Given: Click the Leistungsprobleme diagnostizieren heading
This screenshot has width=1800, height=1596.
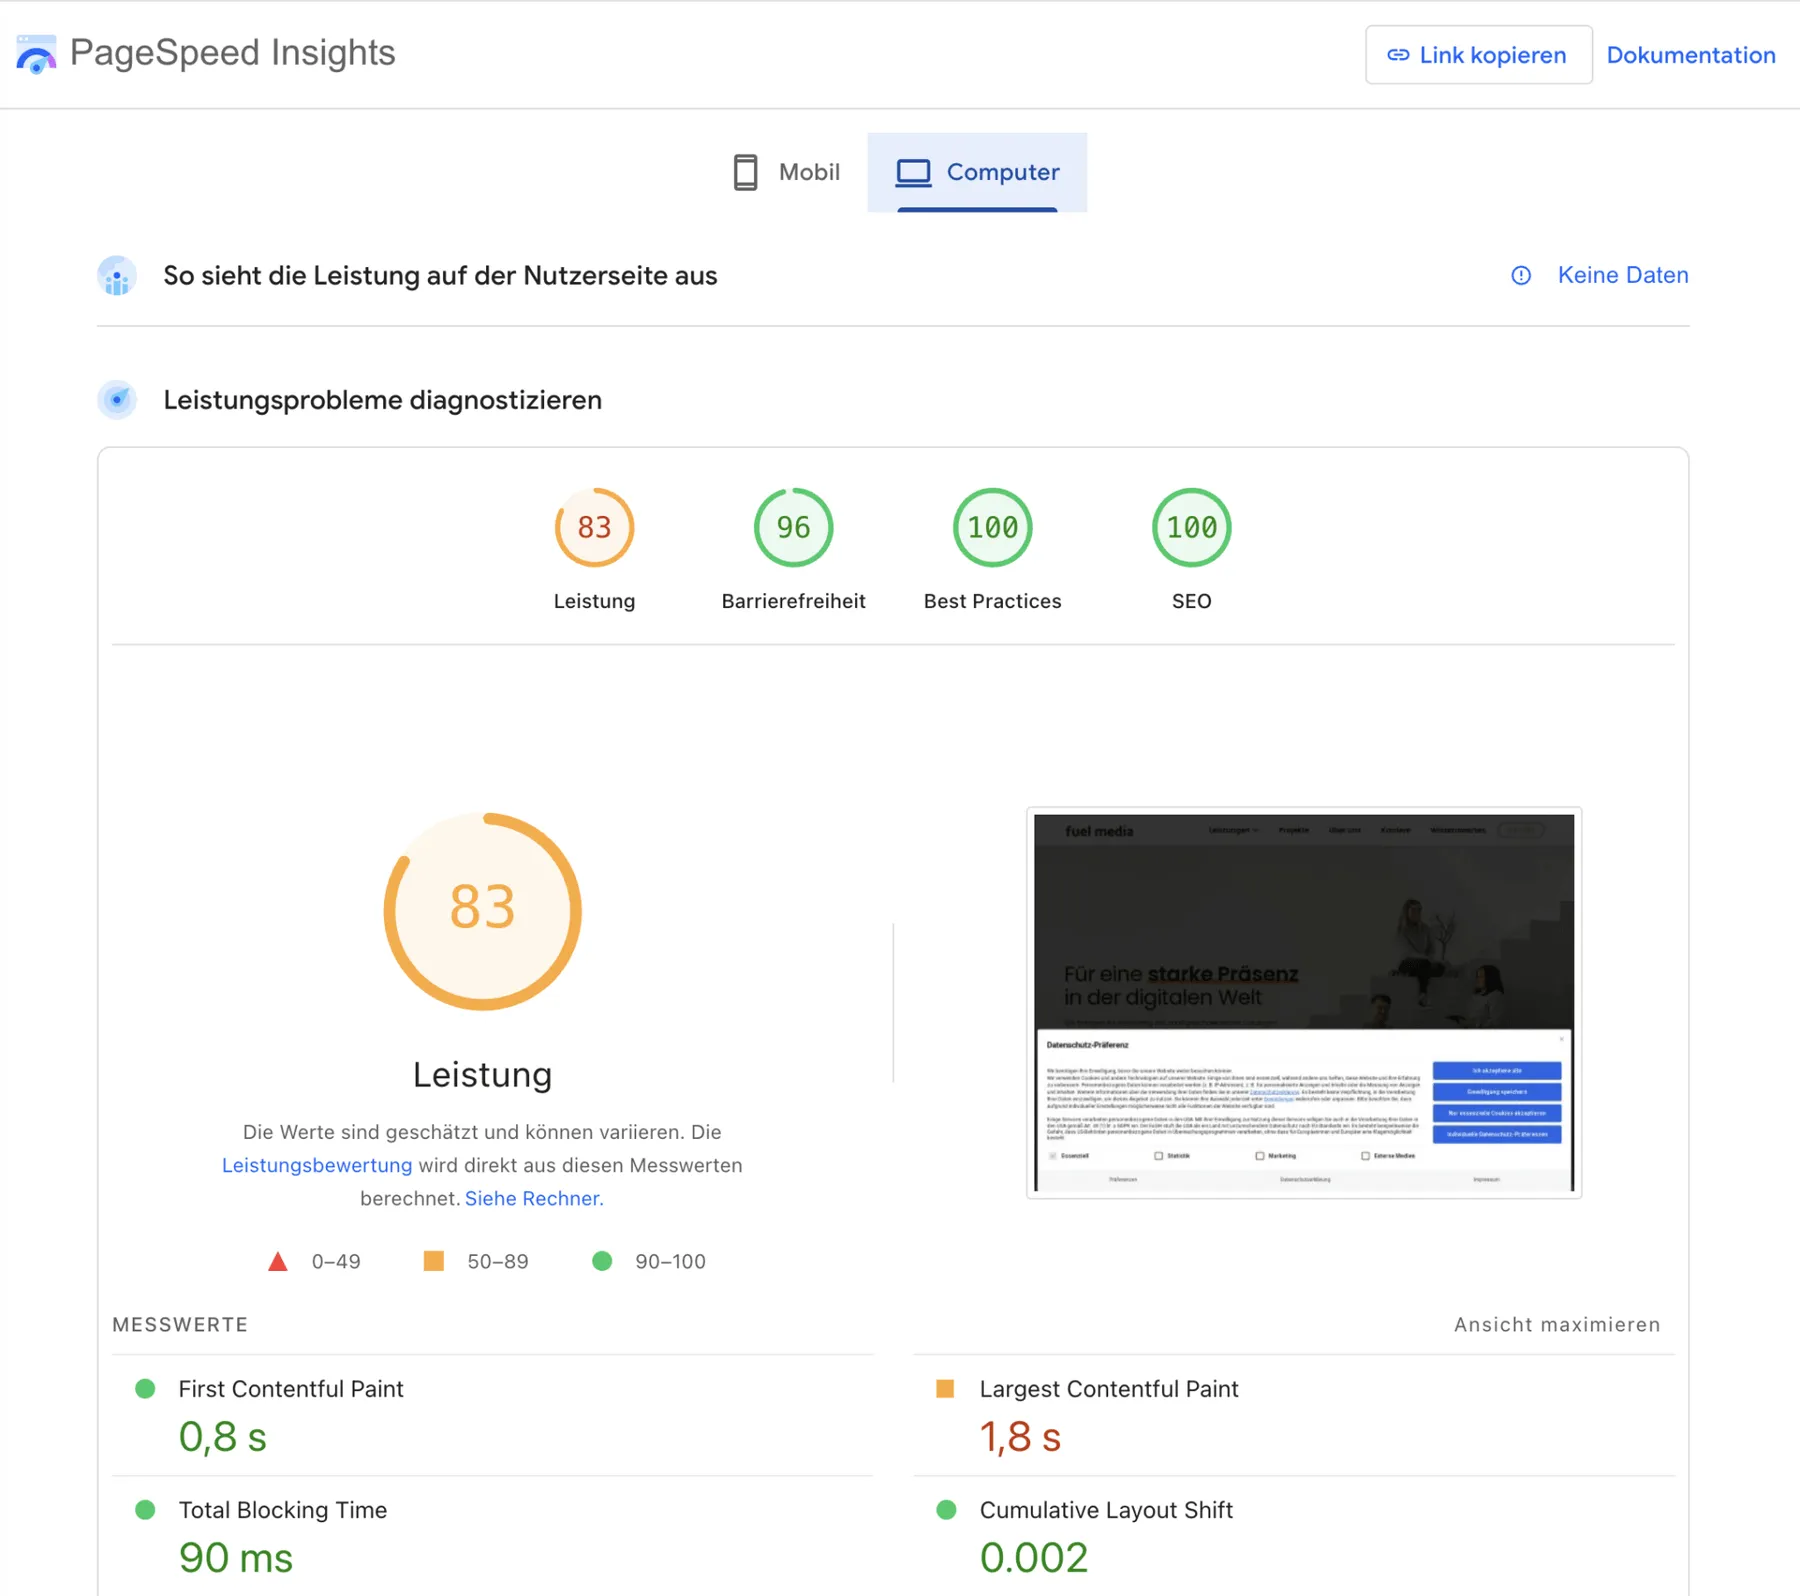Looking at the screenshot, I should pyautogui.click(x=383, y=400).
